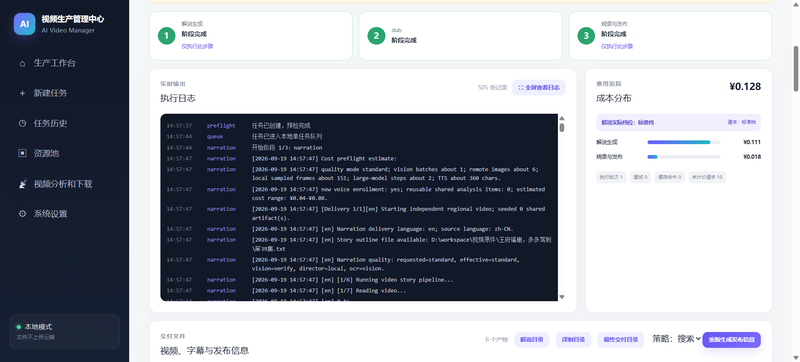Screen dimensions: 800x362
Task: Open 生产工作台 via its home icon
Action: click(x=22, y=64)
